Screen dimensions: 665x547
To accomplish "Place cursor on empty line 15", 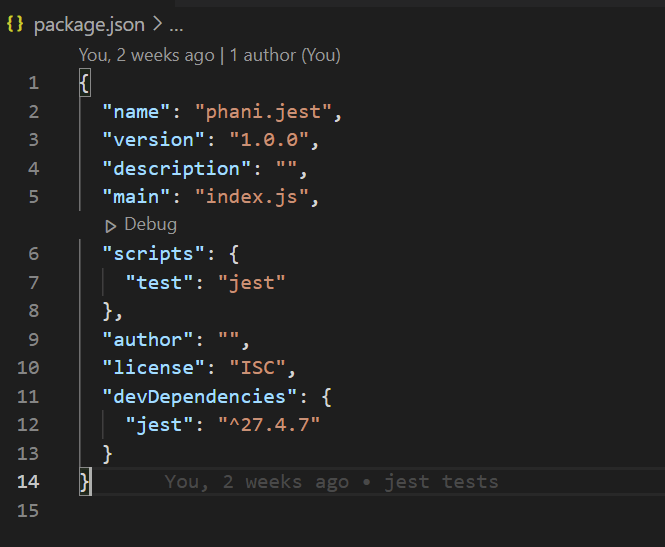I will [x=300, y=511].
